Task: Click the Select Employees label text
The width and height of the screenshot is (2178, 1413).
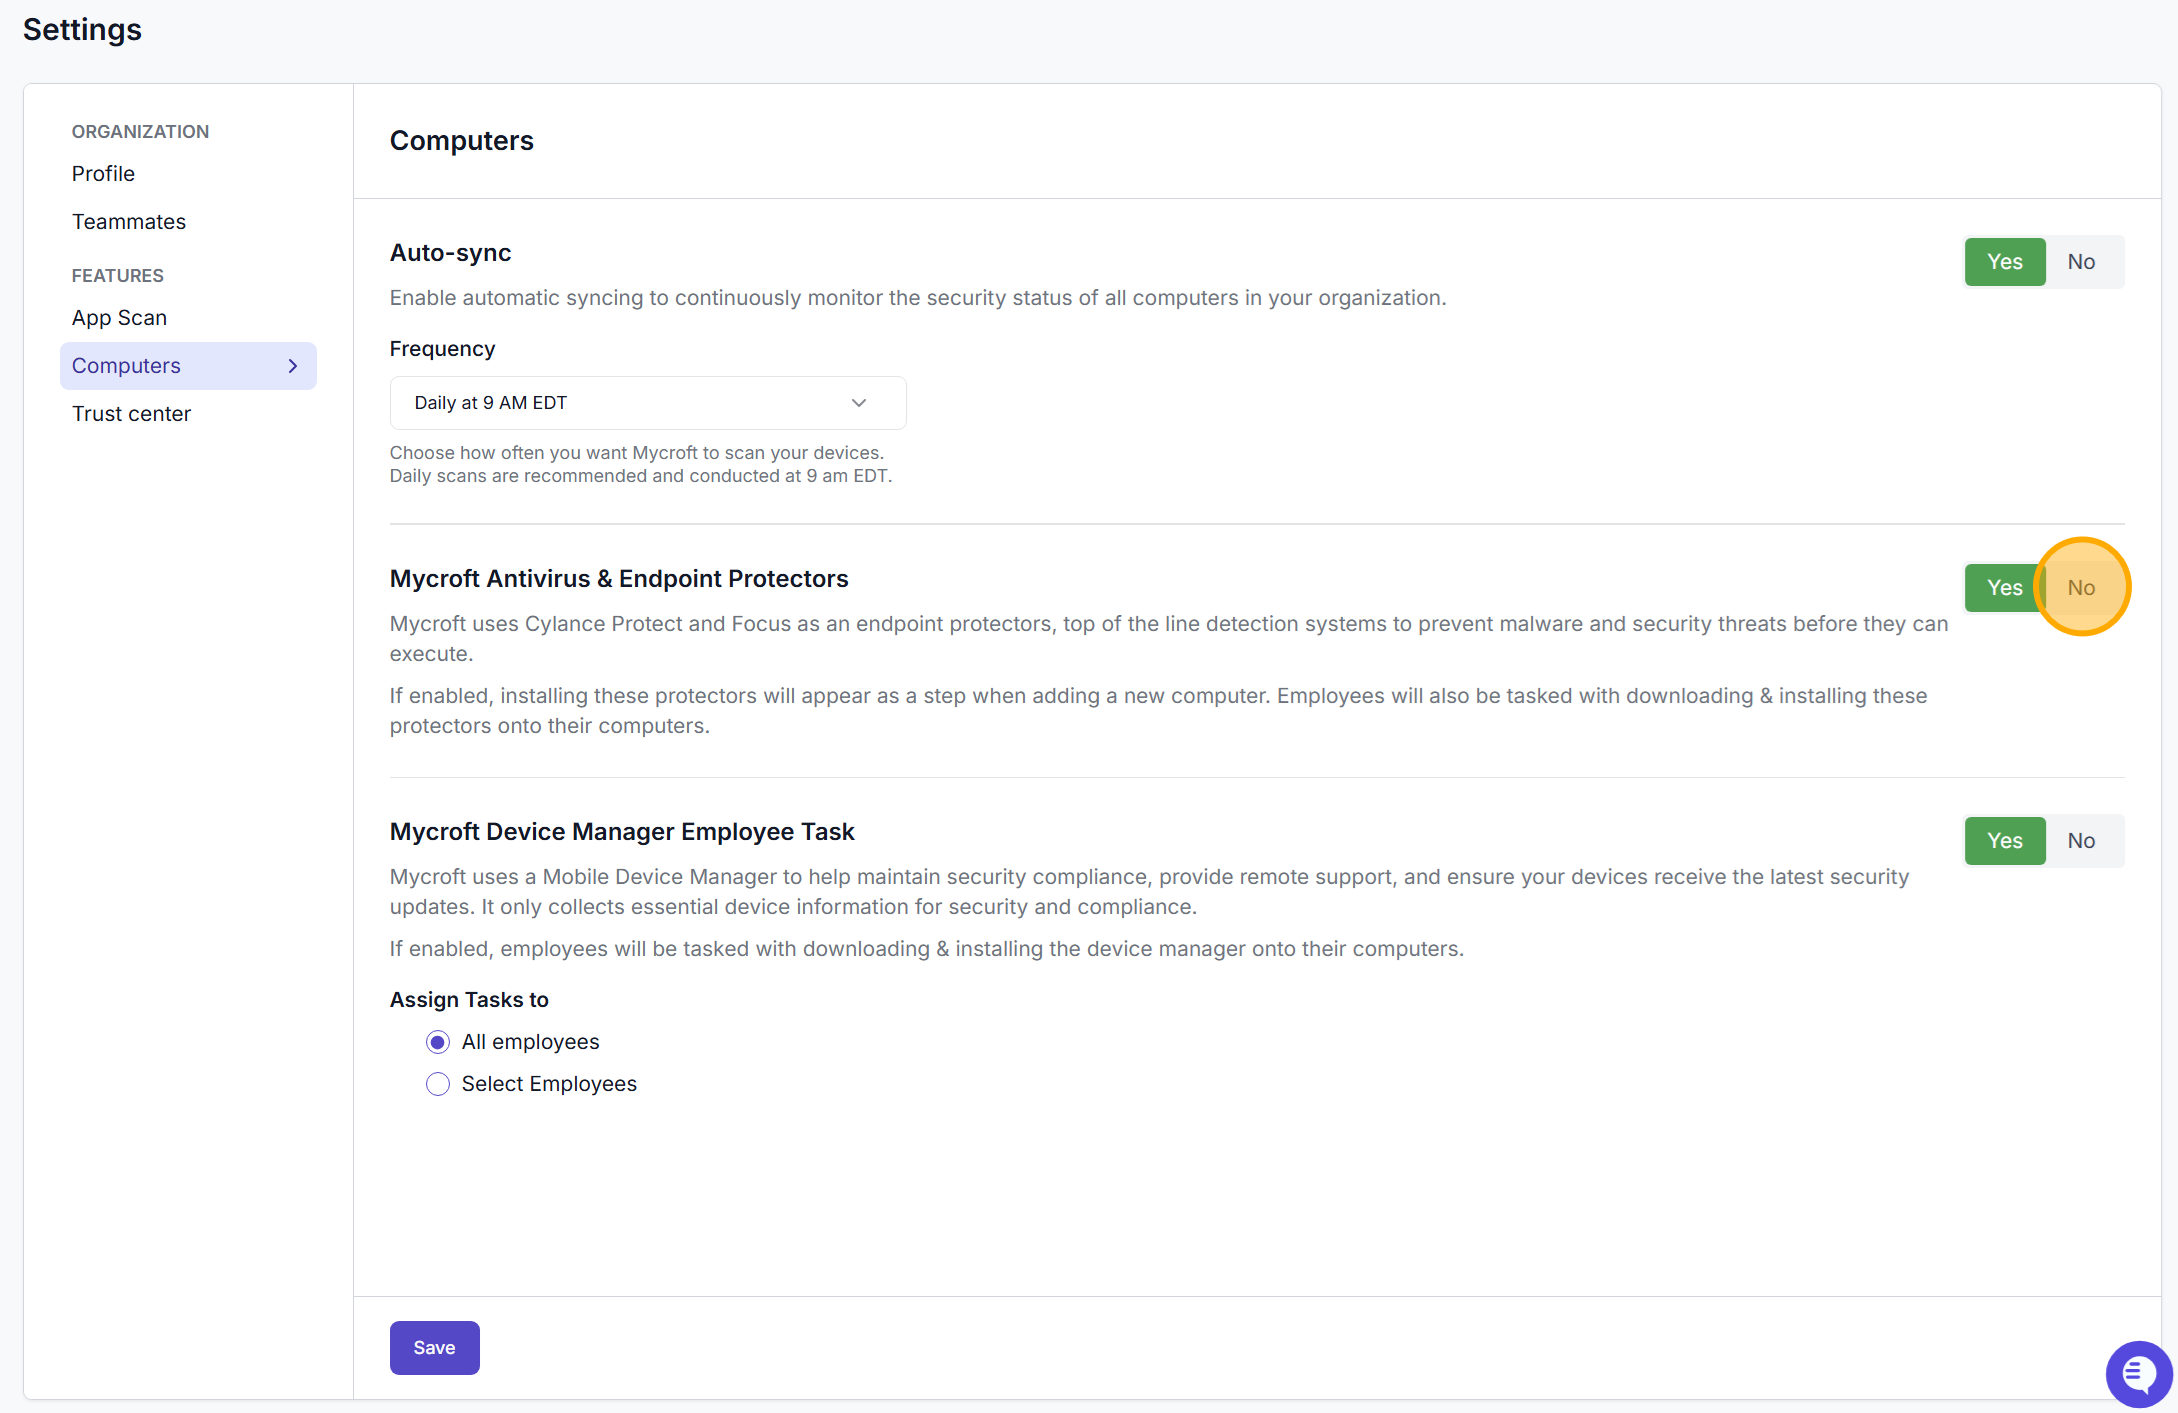Action: click(549, 1084)
